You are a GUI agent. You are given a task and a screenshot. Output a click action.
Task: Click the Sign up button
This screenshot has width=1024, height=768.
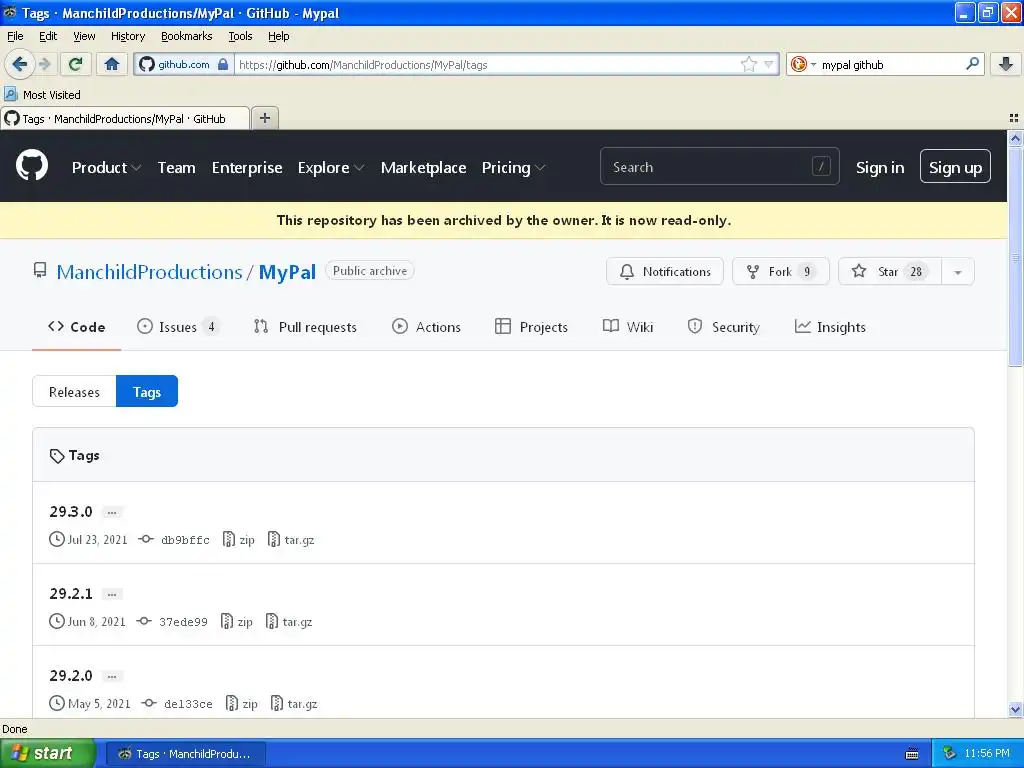coord(955,167)
